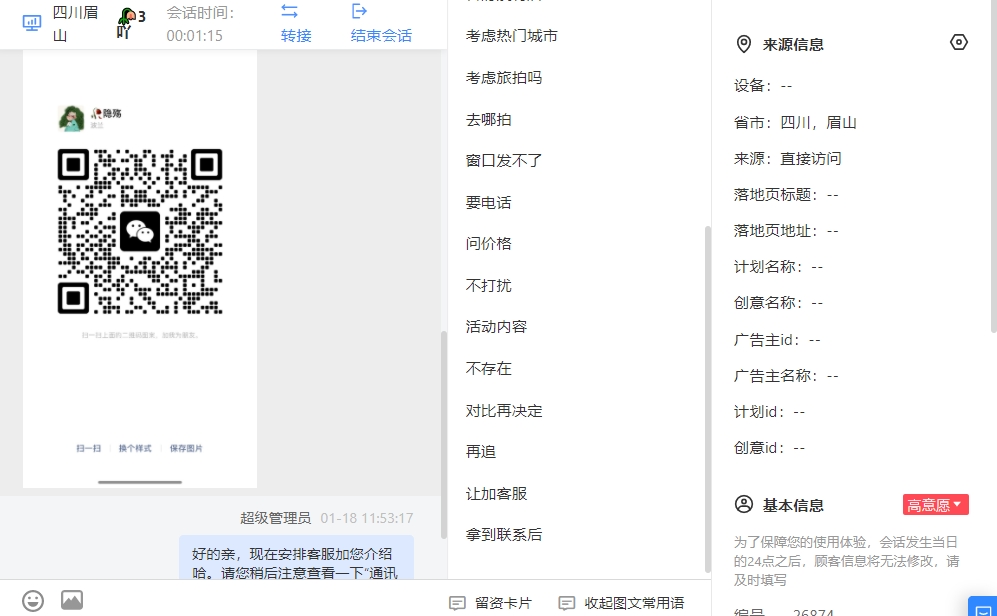The width and height of the screenshot is (997, 616).
Task: Open the hexagon settings icon in 来源信息
Action: coord(959,43)
